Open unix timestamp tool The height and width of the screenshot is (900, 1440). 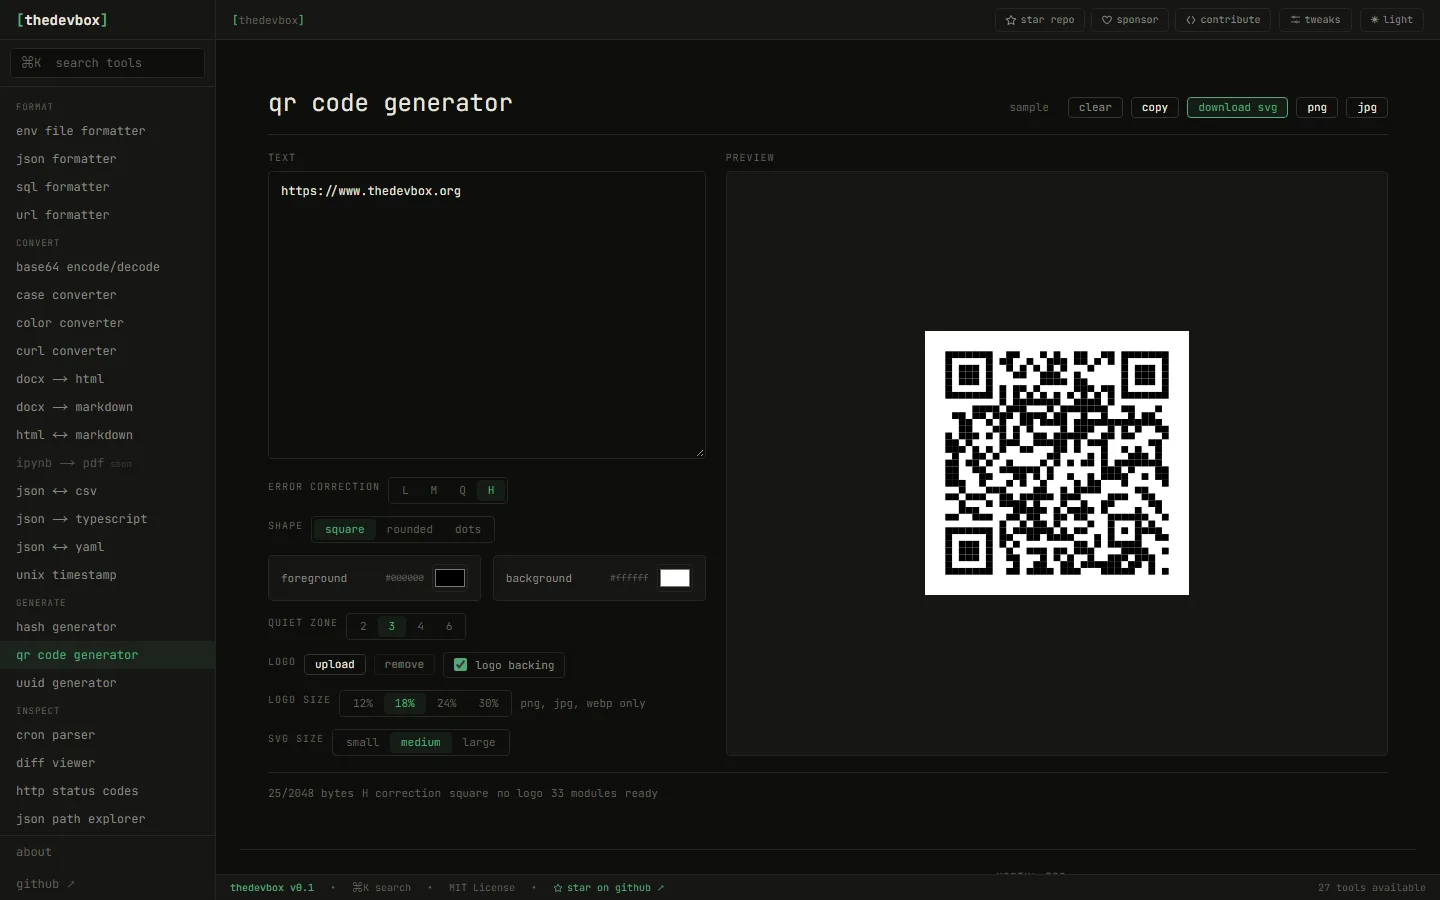pos(107,575)
